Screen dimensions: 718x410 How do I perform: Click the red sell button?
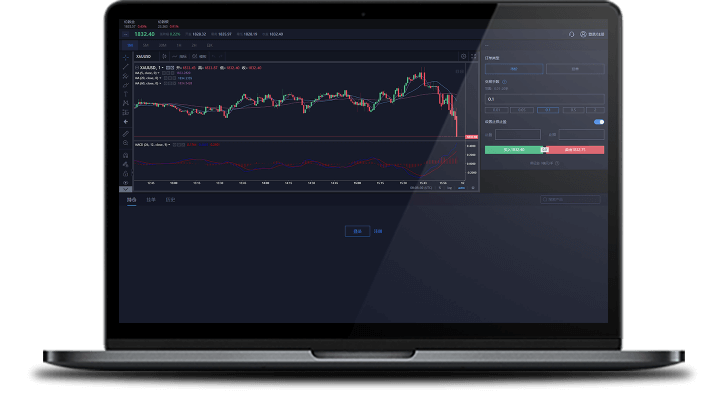click(x=577, y=150)
